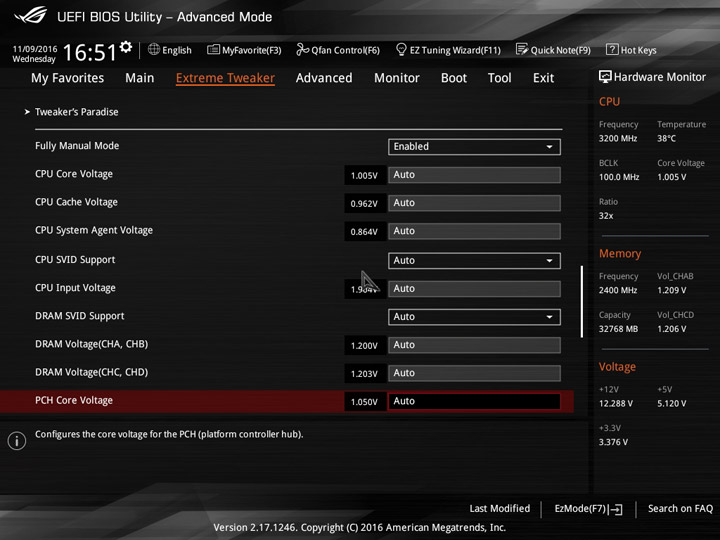This screenshot has width=720, height=540.
Task: Select PCH Core Voltage row label
Action: (73, 400)
